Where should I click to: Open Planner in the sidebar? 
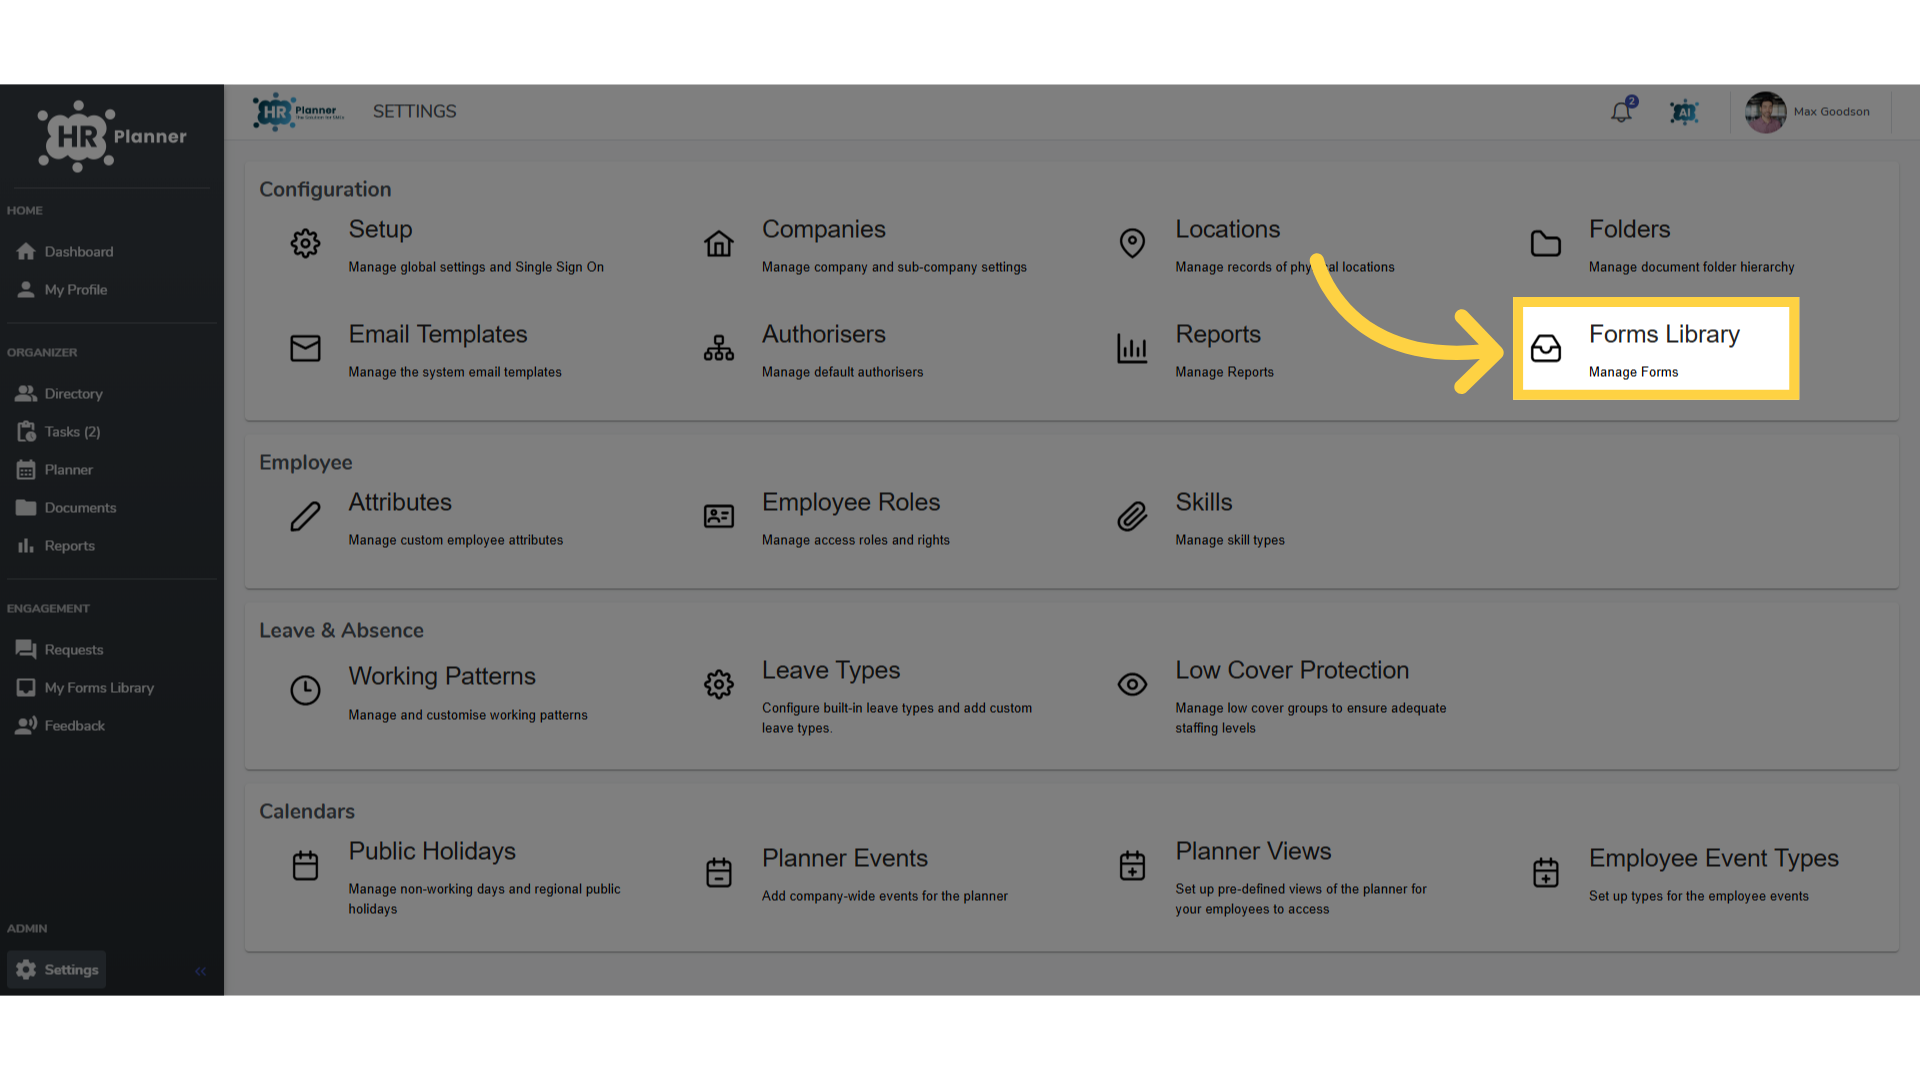tap(55, 470)
